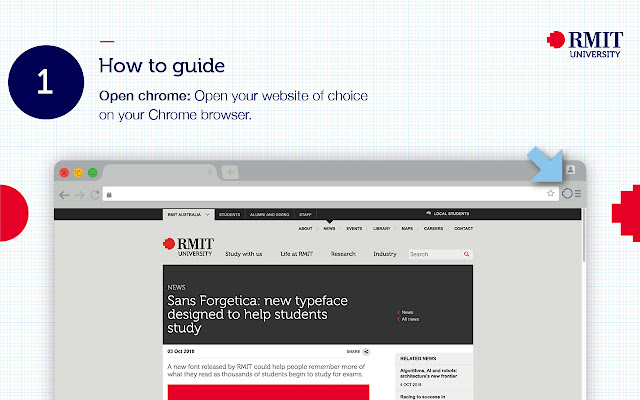Image resolution: width=640 pixels, height=400 pixels.
Task: Click the Library link
Action: (x=382, y=229)
